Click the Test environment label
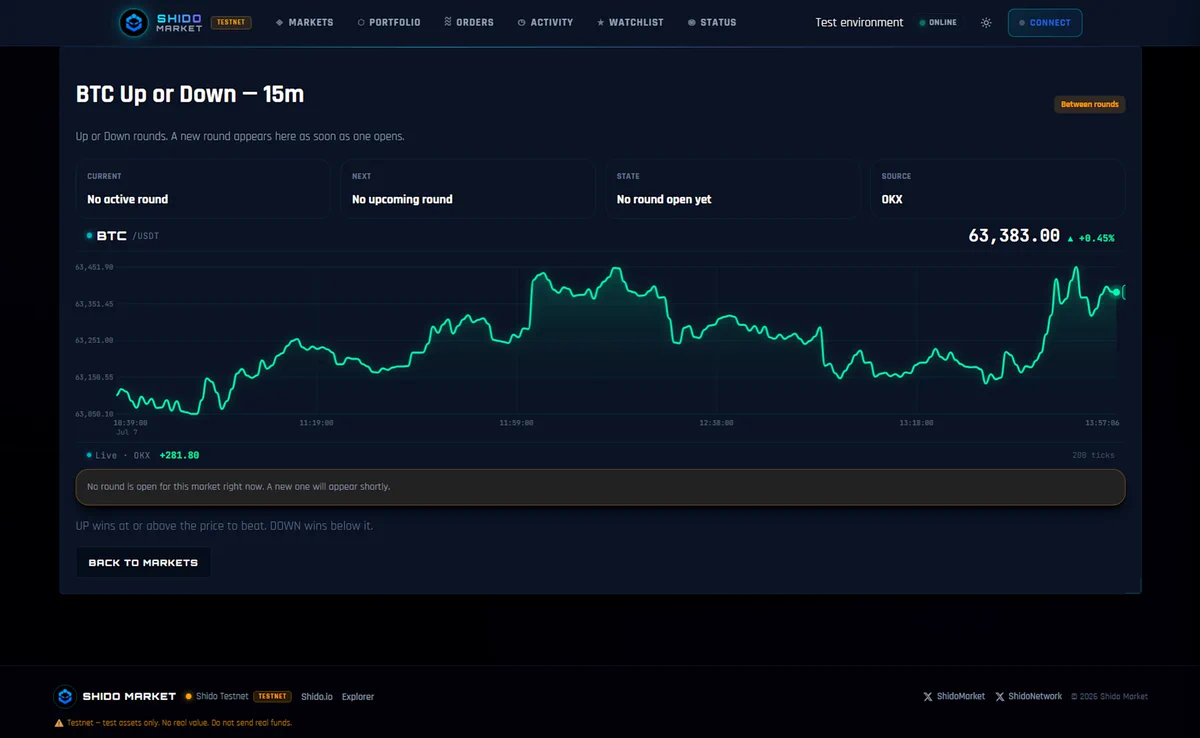The width and height of the screenshot is (1200, 738). [x=859, y=22]
